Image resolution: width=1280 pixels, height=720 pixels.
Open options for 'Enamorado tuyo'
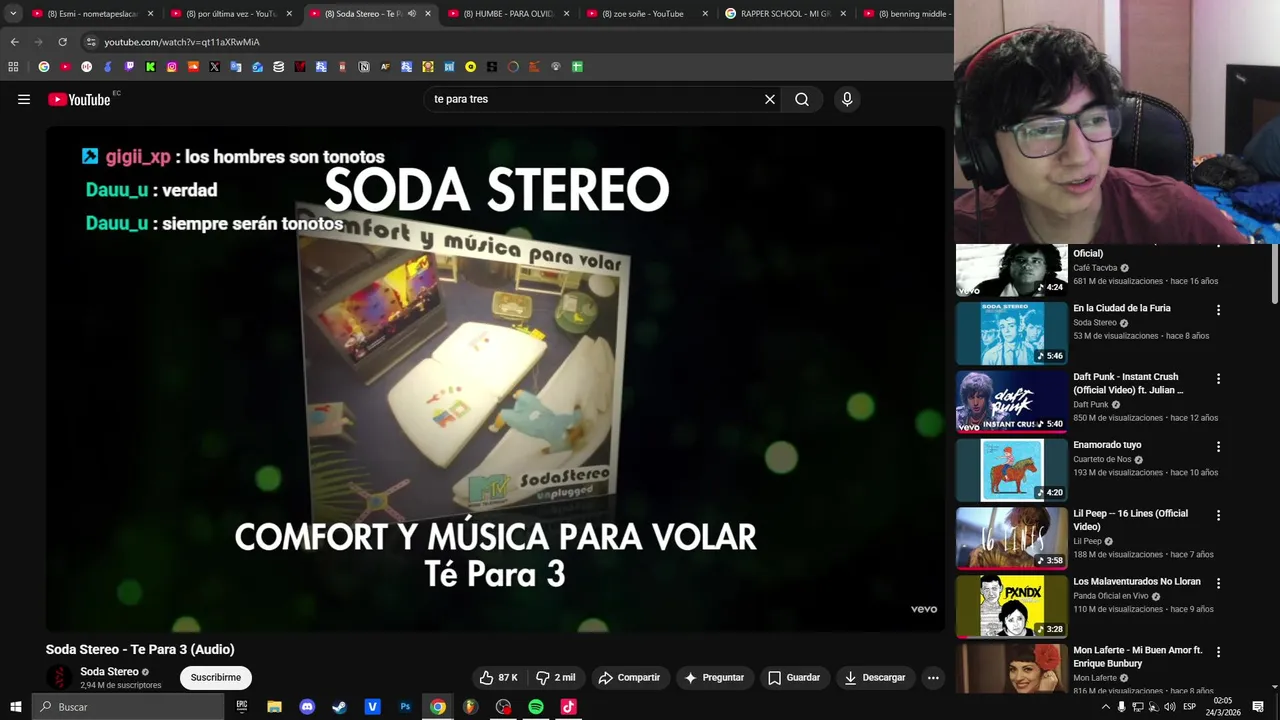pyautogui.click(x=1218, y=447)
